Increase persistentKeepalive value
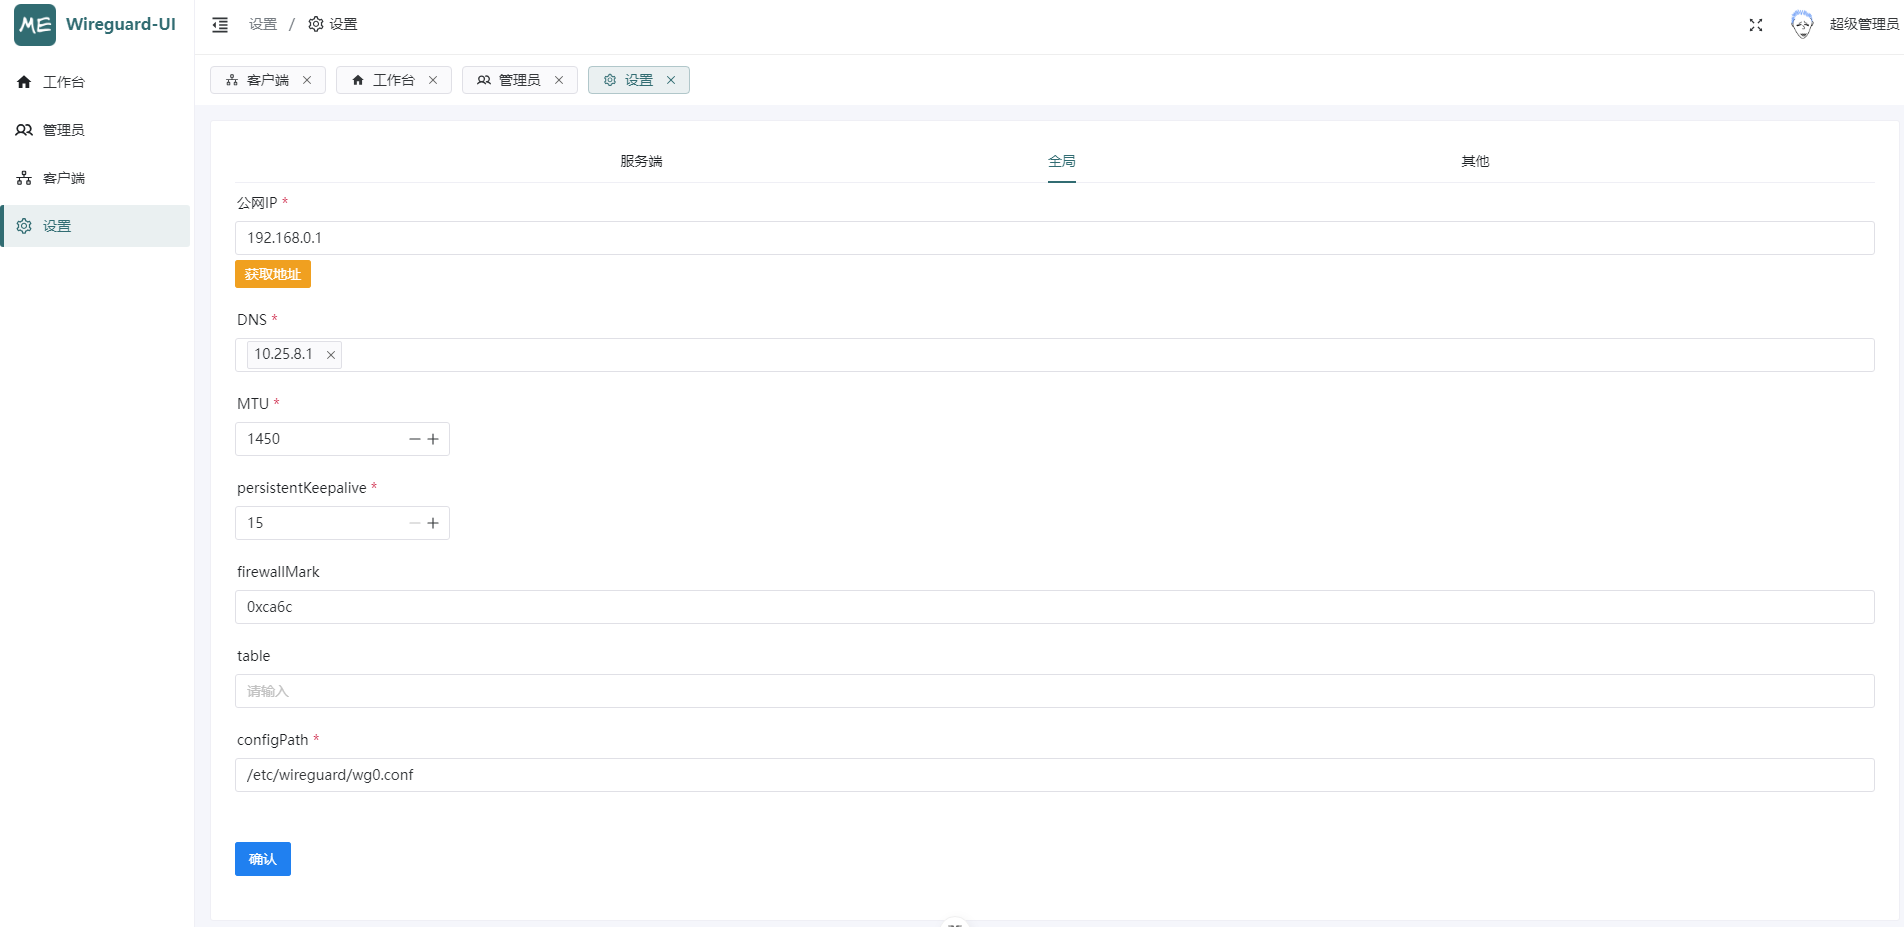This screenshot has height=927, width=1904. pyautogui.click(x=433, y=523)
